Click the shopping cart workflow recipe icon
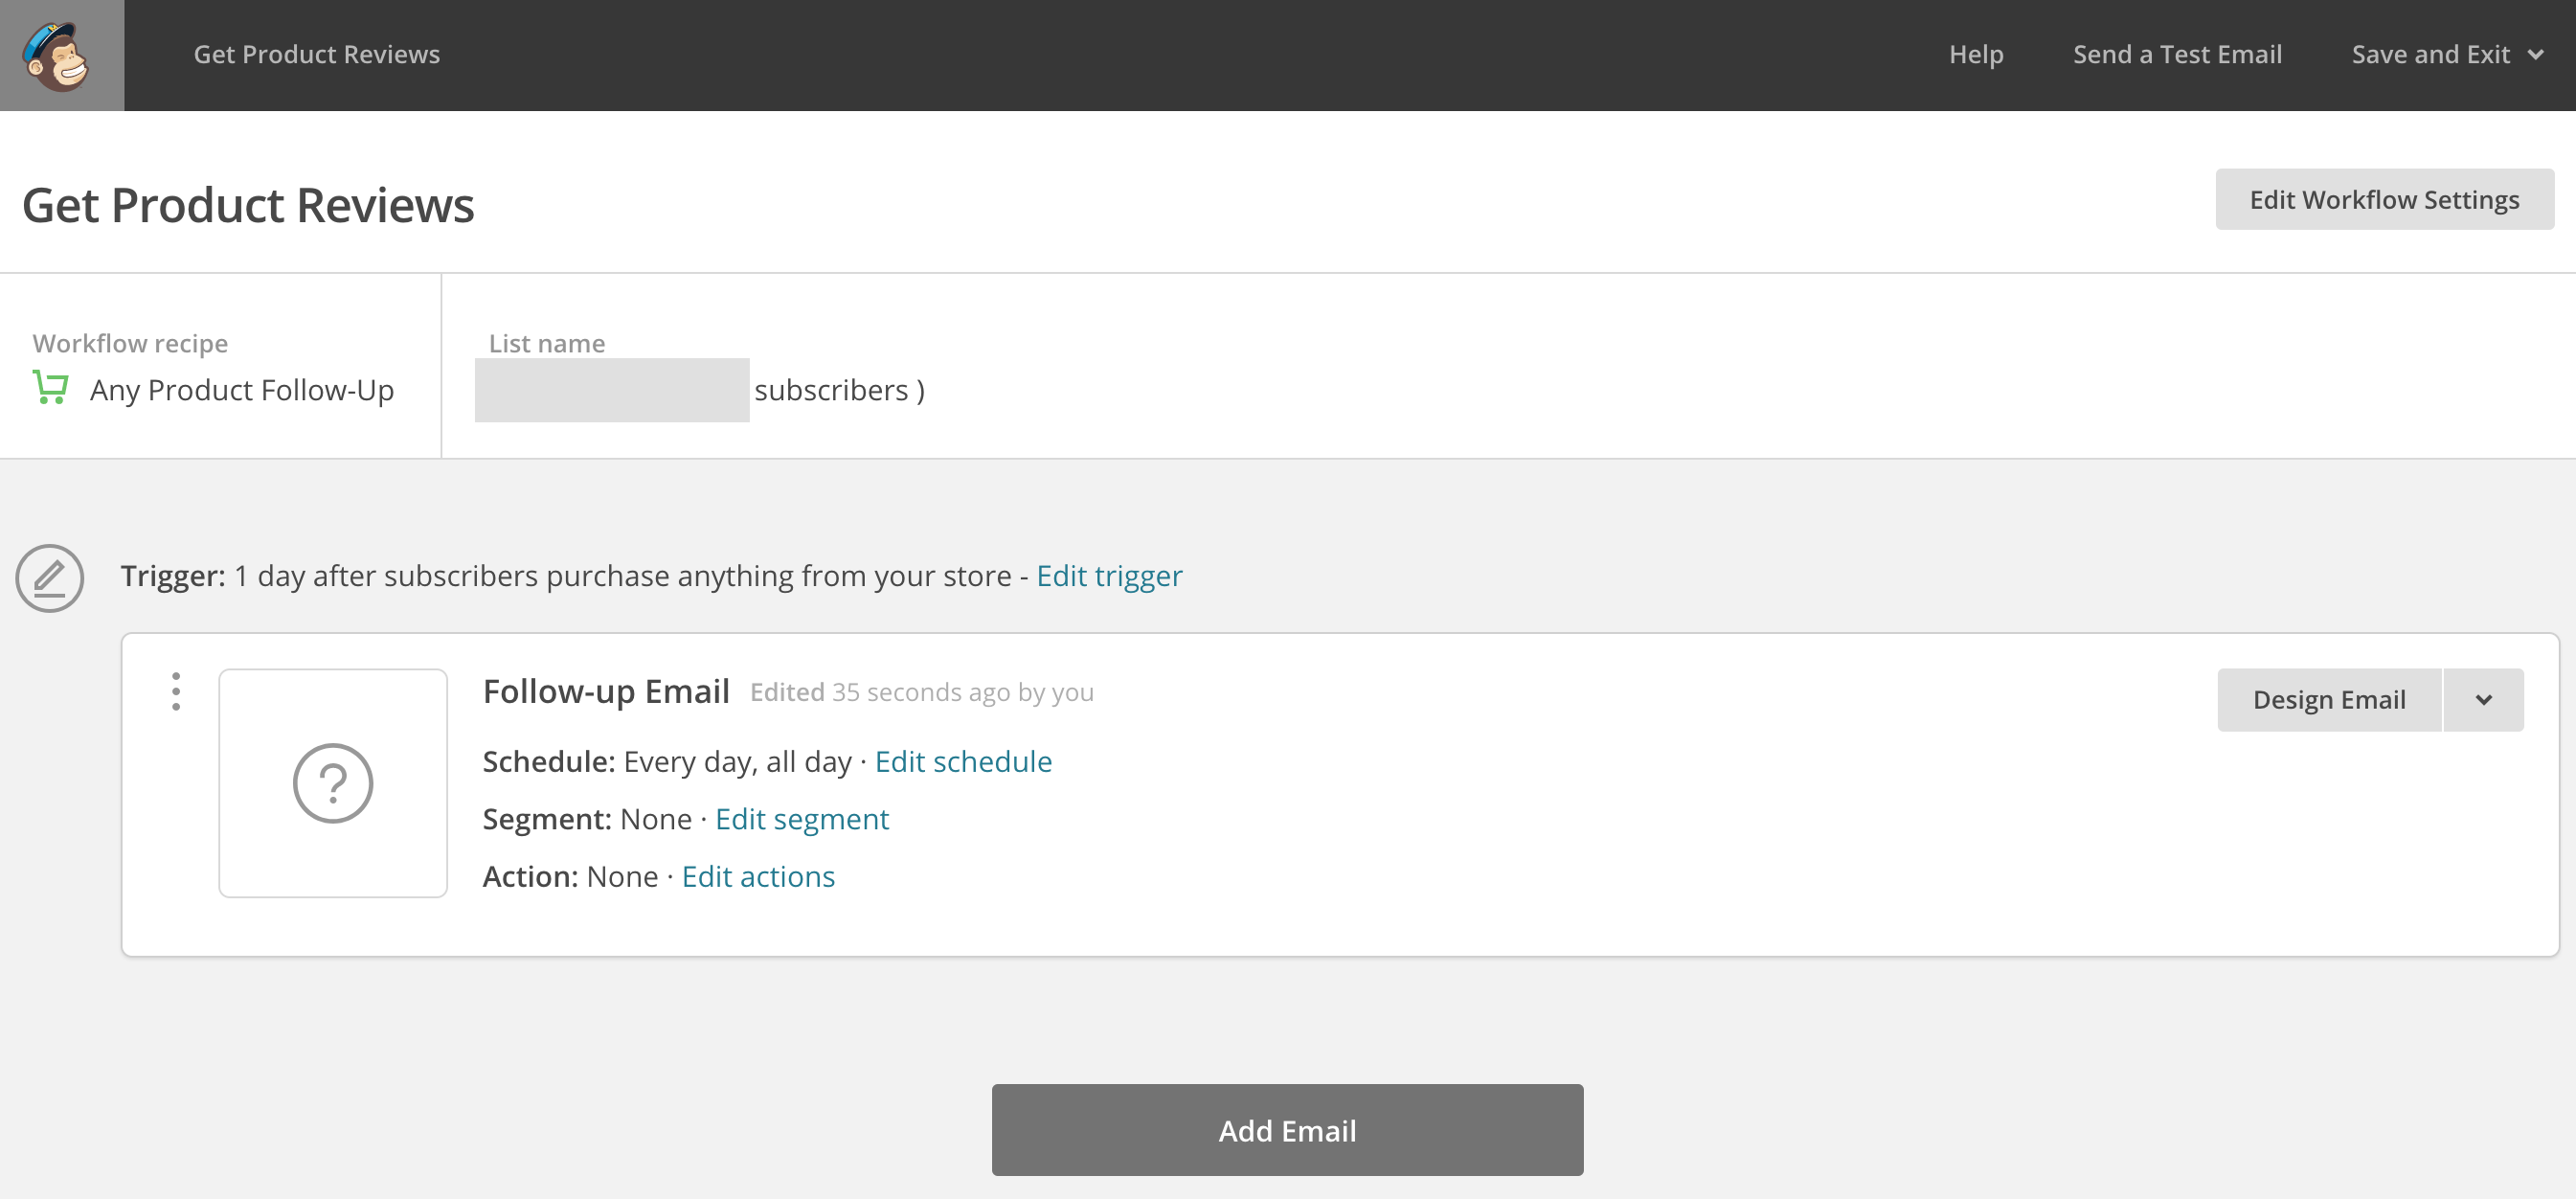Viewport: 2576px width, 1199px height. coord(53,389)
